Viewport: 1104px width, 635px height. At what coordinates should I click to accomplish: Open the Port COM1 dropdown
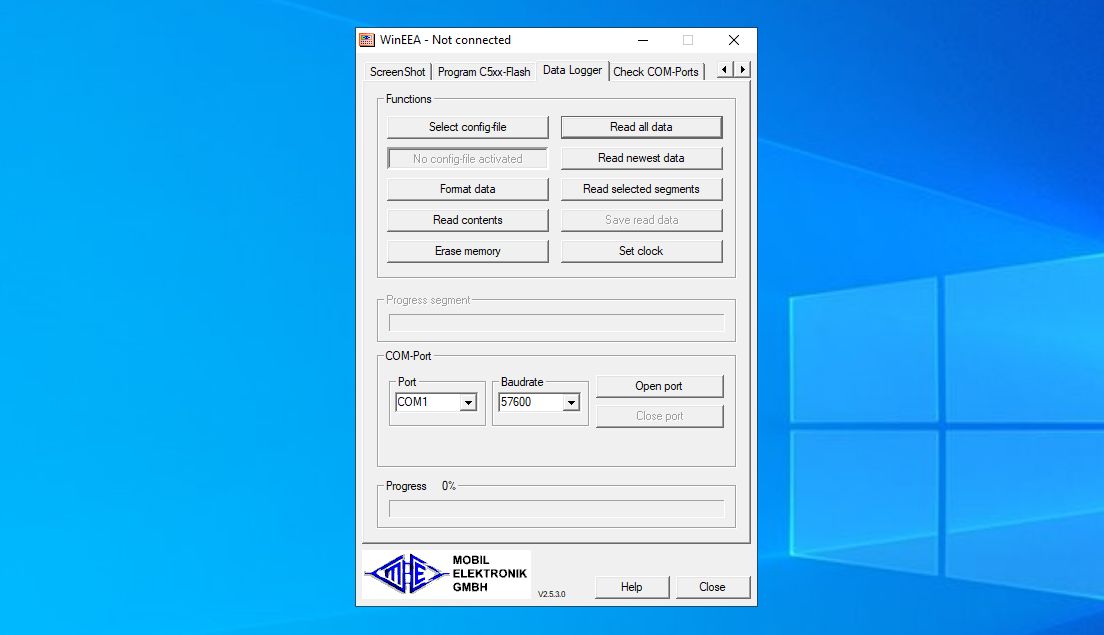point(467,402)
